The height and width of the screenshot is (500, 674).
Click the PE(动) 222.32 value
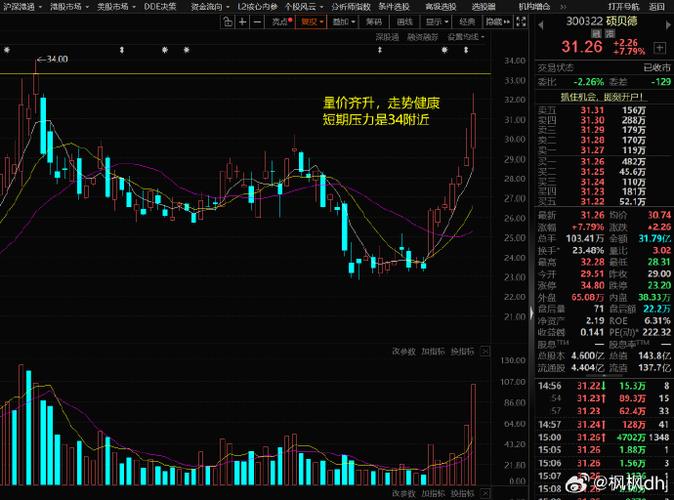[x=656, y=332]
